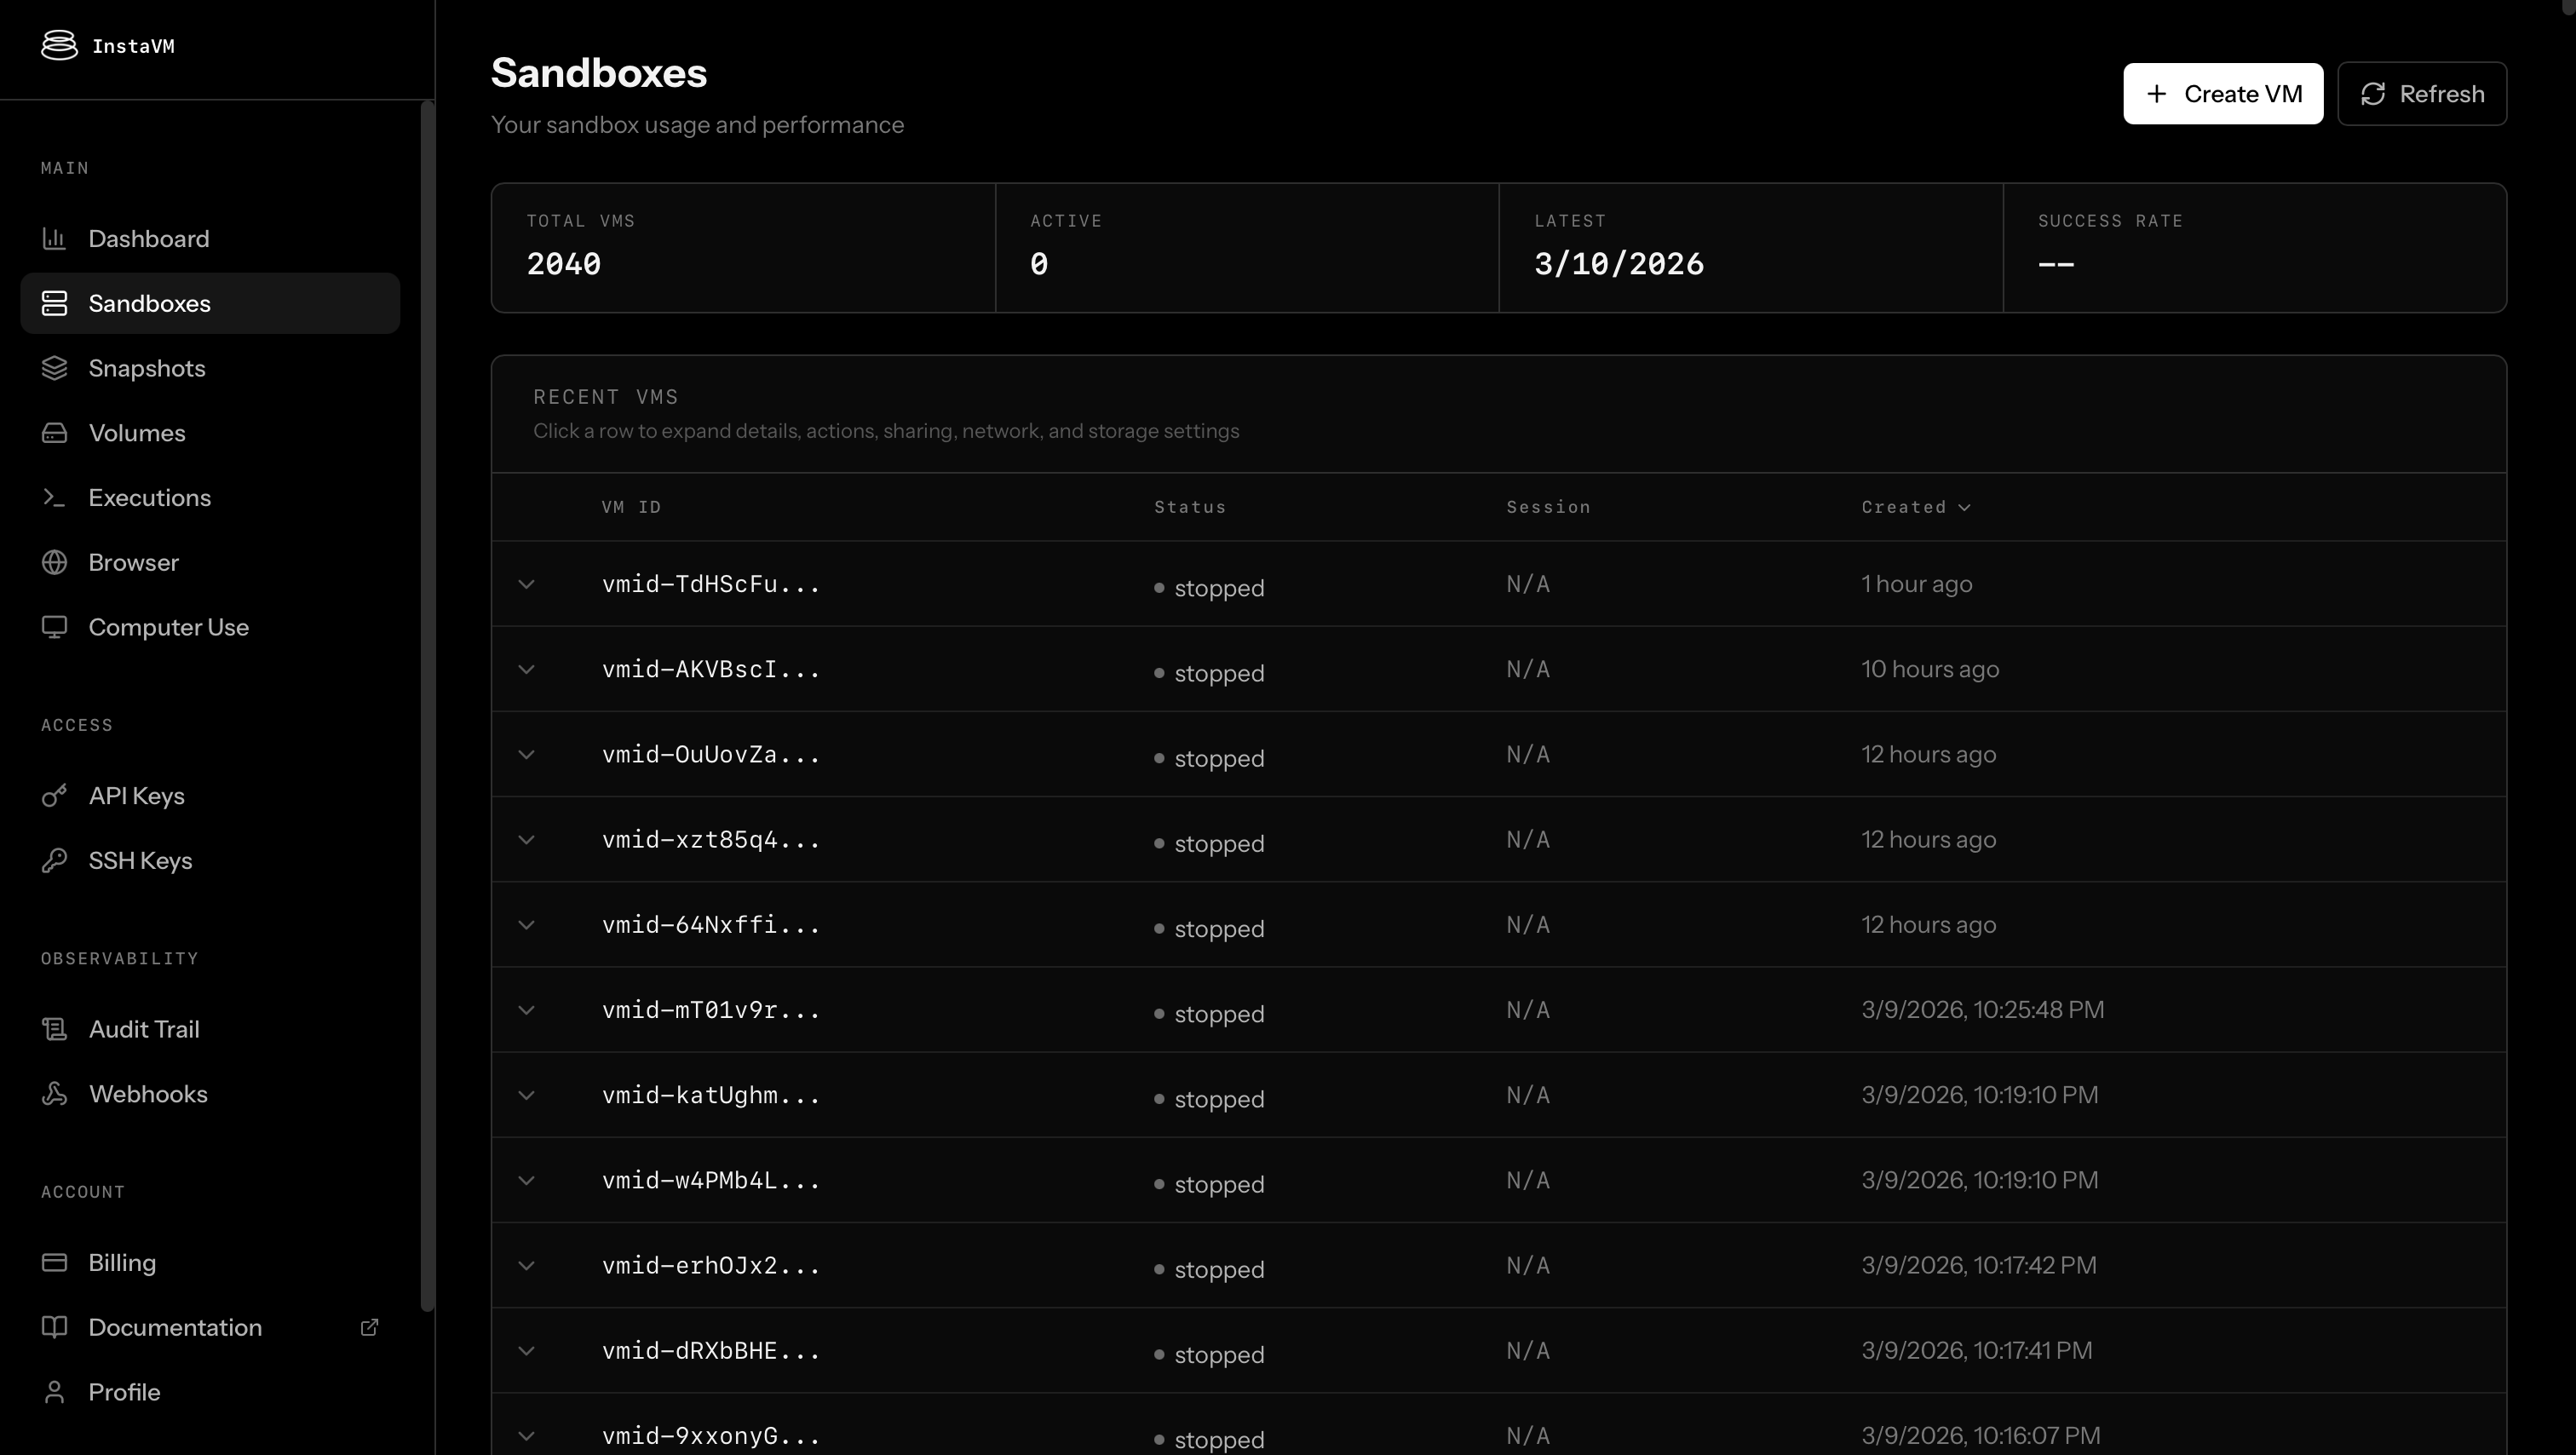Open the Billing section

(x=122, y=1263)
